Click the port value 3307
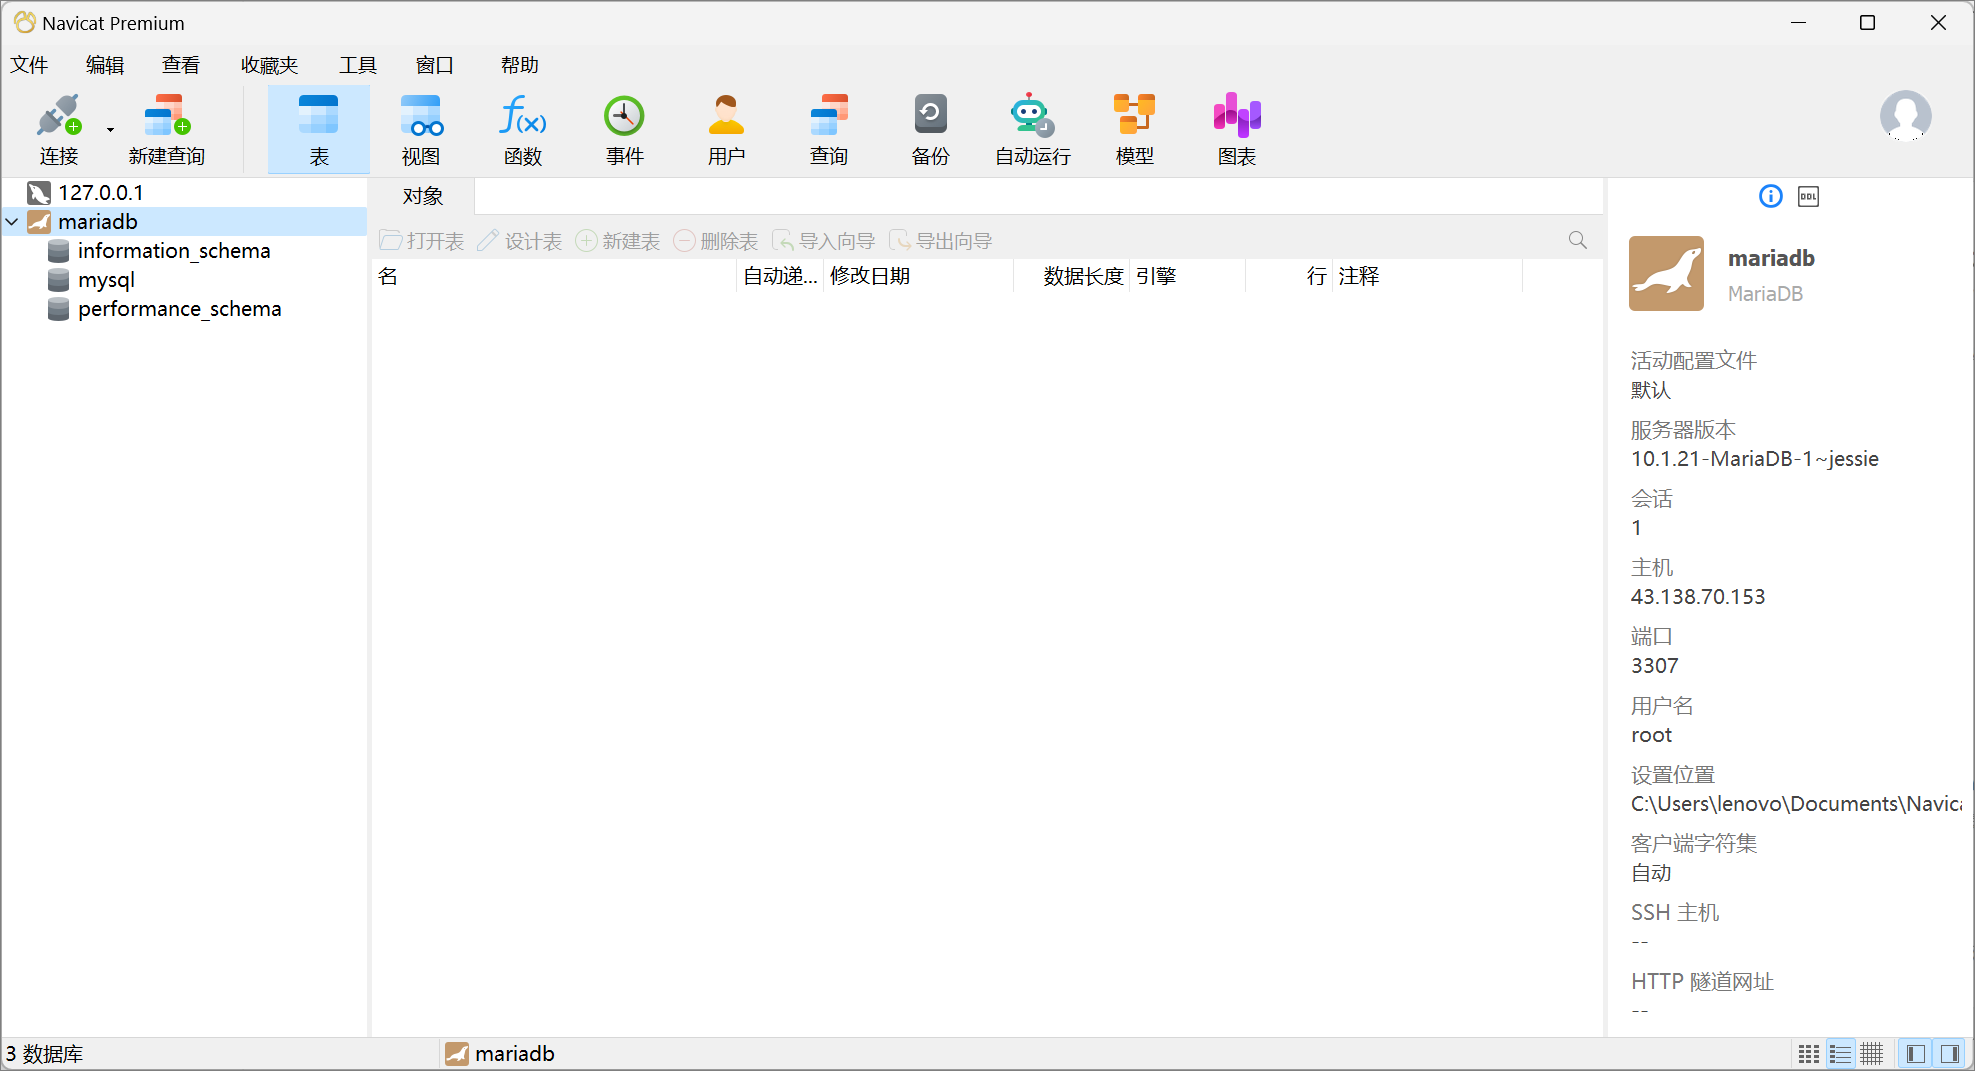The height and width of the screenshot is (1071, 1975). point(1655,666)
